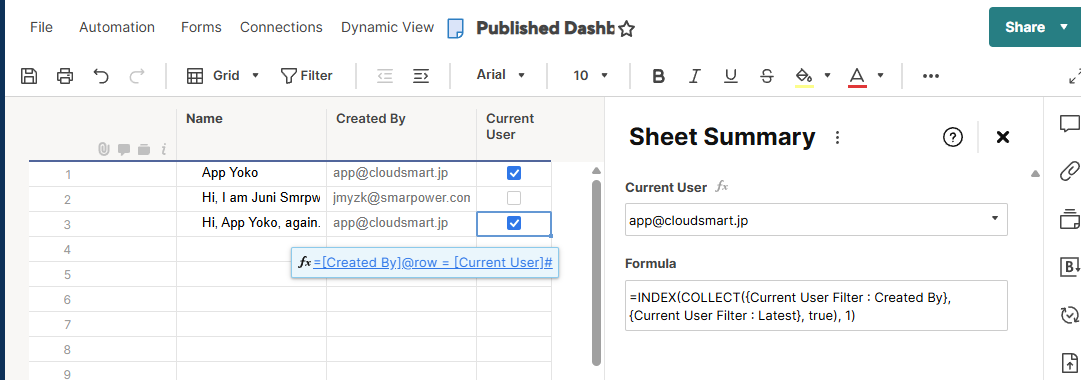1081x380 pixels.
Task: Click scroll-up arrow of sheet grid
Action: coord(597,171)
